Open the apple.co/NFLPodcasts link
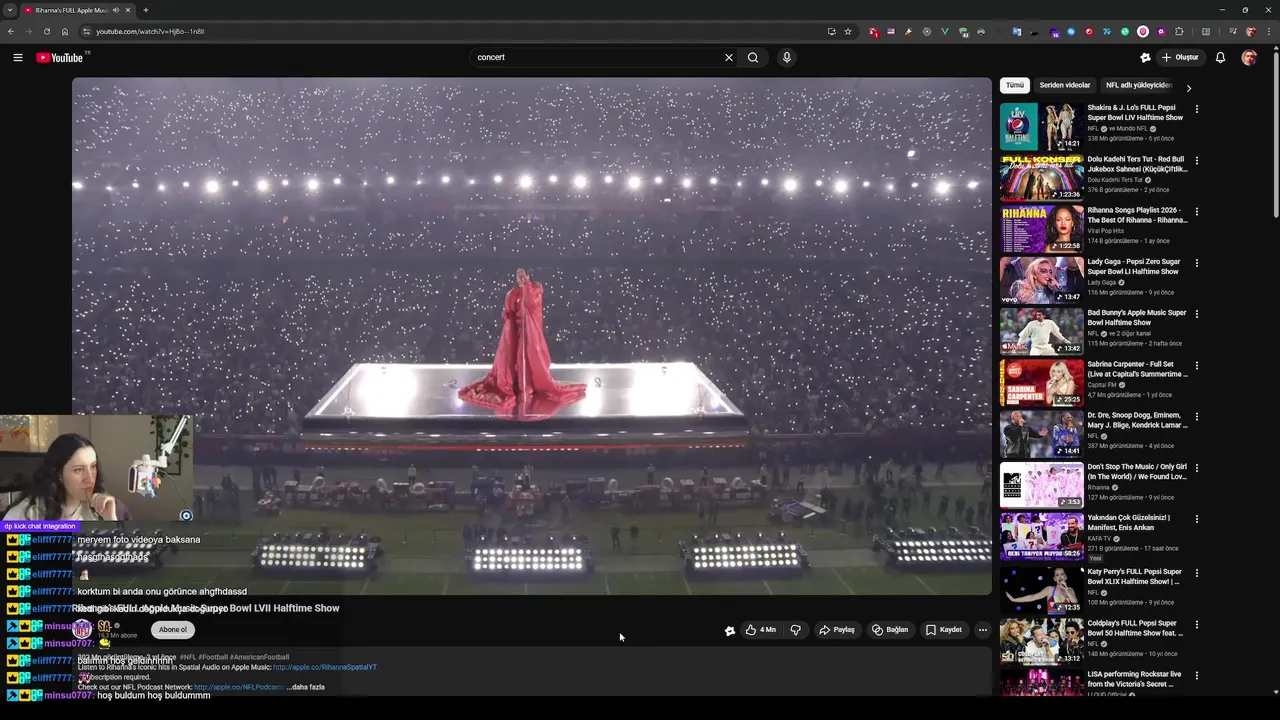Screen dimensions: 1280x720 (x=239, y=687)
